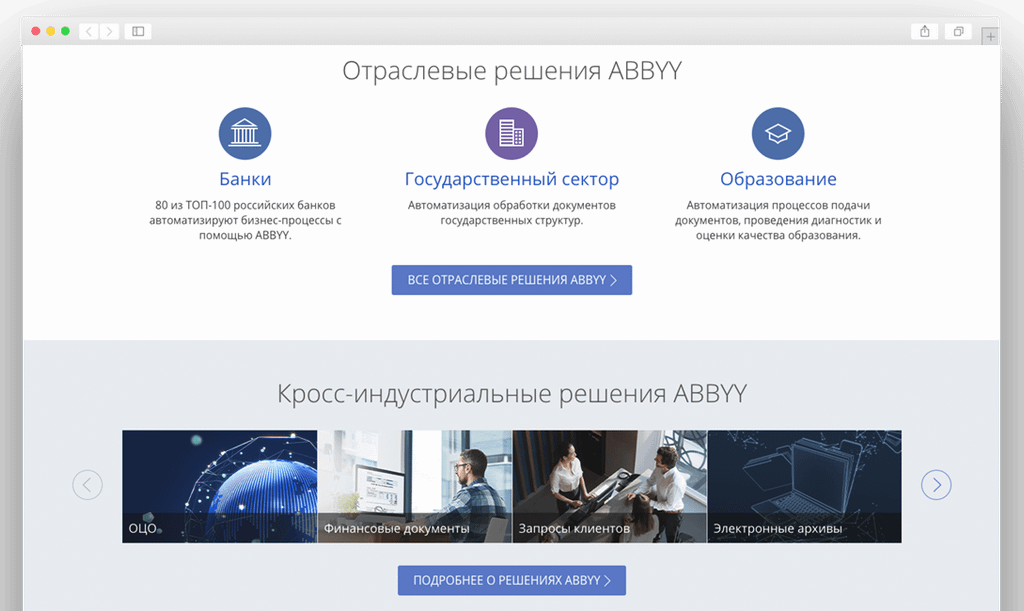The height and width of the screenshot is (611, 1024).
Task: Show previous carousel slide arrow
Action: pos(88,485)
